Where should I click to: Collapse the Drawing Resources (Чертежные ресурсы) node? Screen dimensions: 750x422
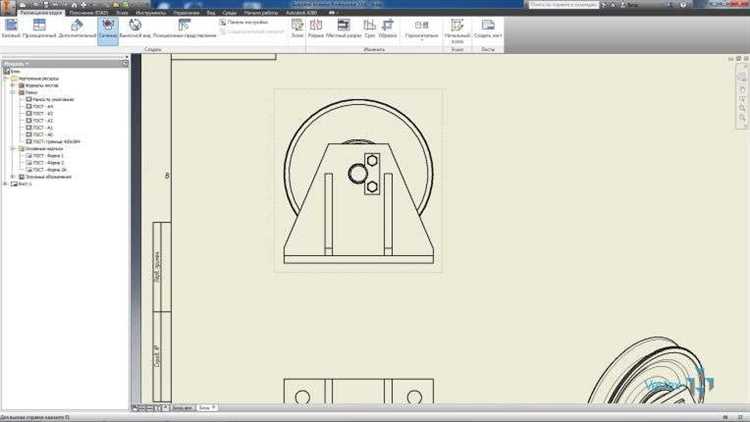point(6,78)
